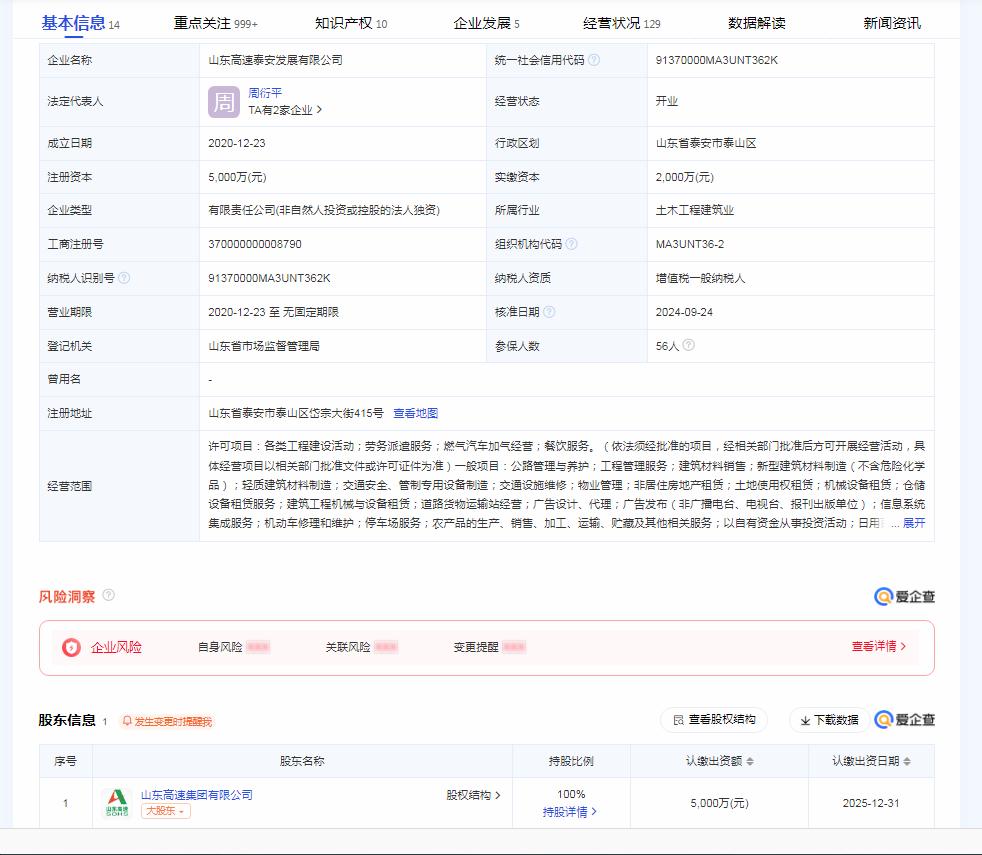
Task: Open the 经营状况 tab
Action: pos(620,23)
